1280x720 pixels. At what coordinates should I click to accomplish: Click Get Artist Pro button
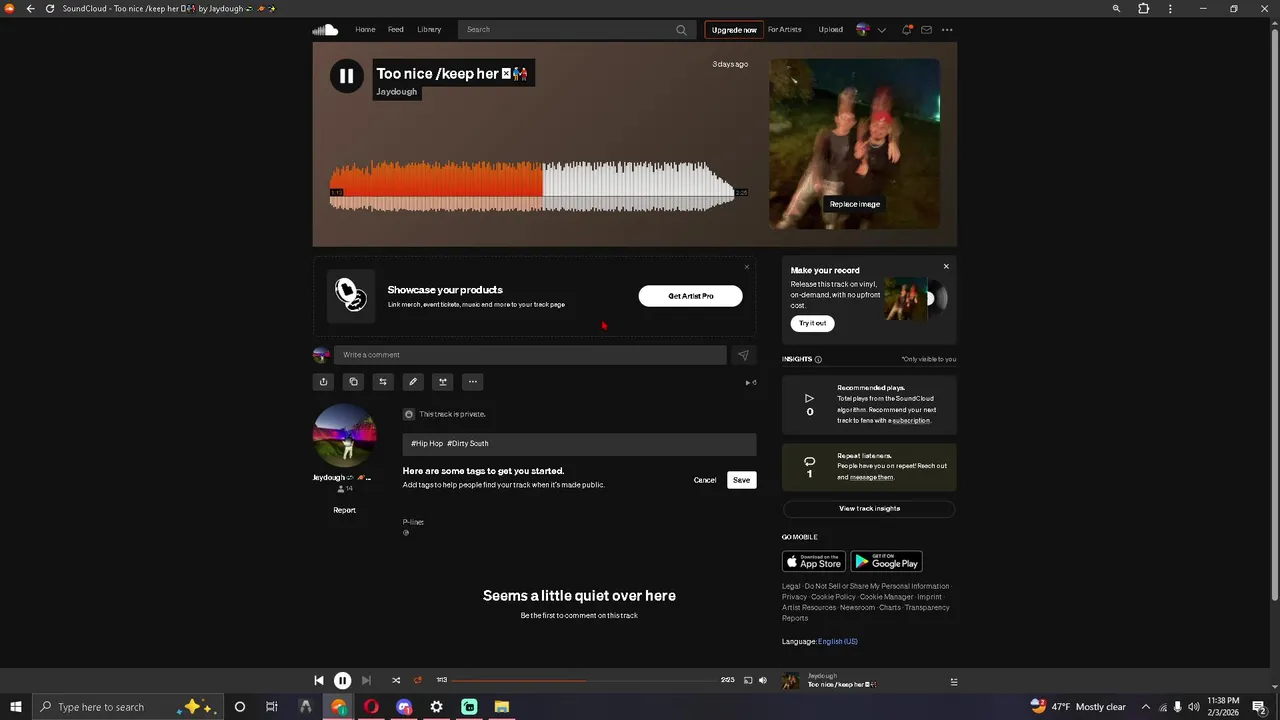click(x=691, y=296)
